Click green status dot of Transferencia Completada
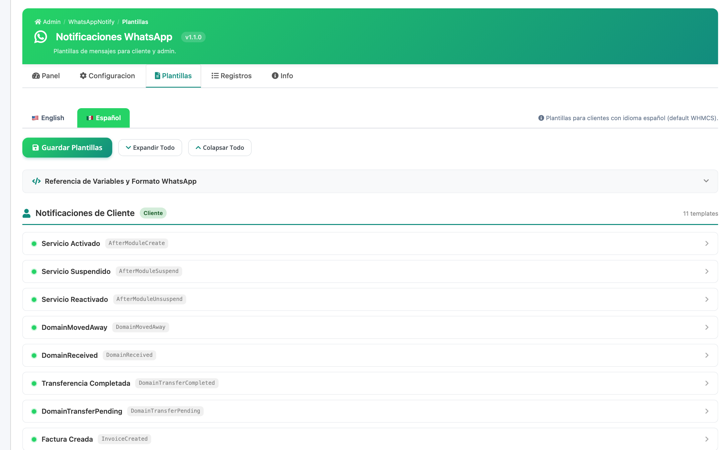Viewport: 720px width, 450px height. point(34,383)
